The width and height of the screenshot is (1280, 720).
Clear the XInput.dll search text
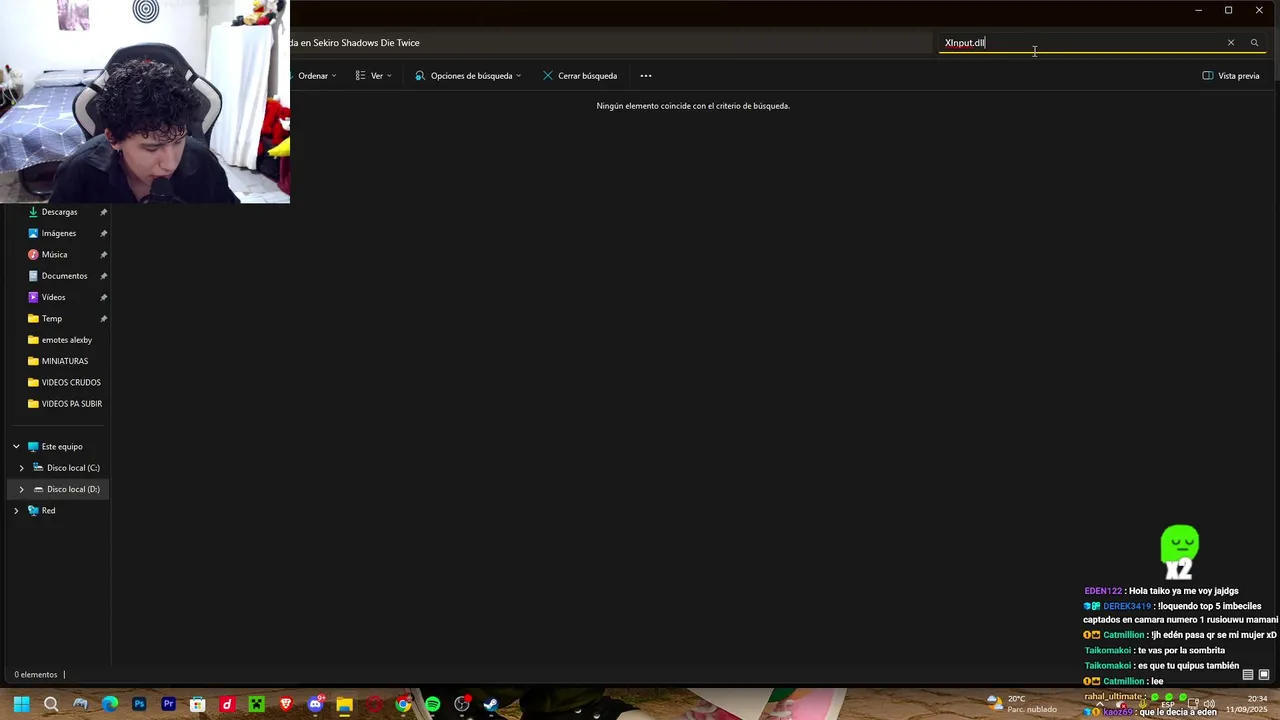1230,43
